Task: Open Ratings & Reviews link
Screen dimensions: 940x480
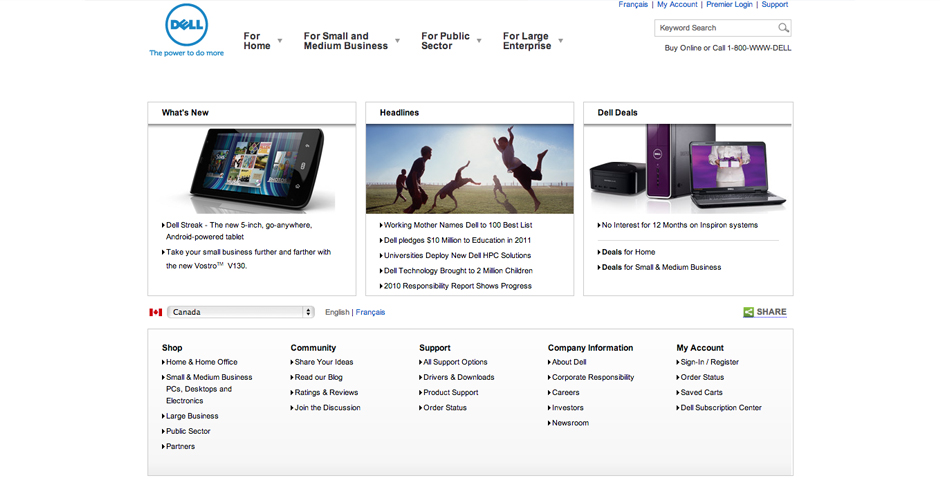Action: pyautogui.click(x=326, y=393)
